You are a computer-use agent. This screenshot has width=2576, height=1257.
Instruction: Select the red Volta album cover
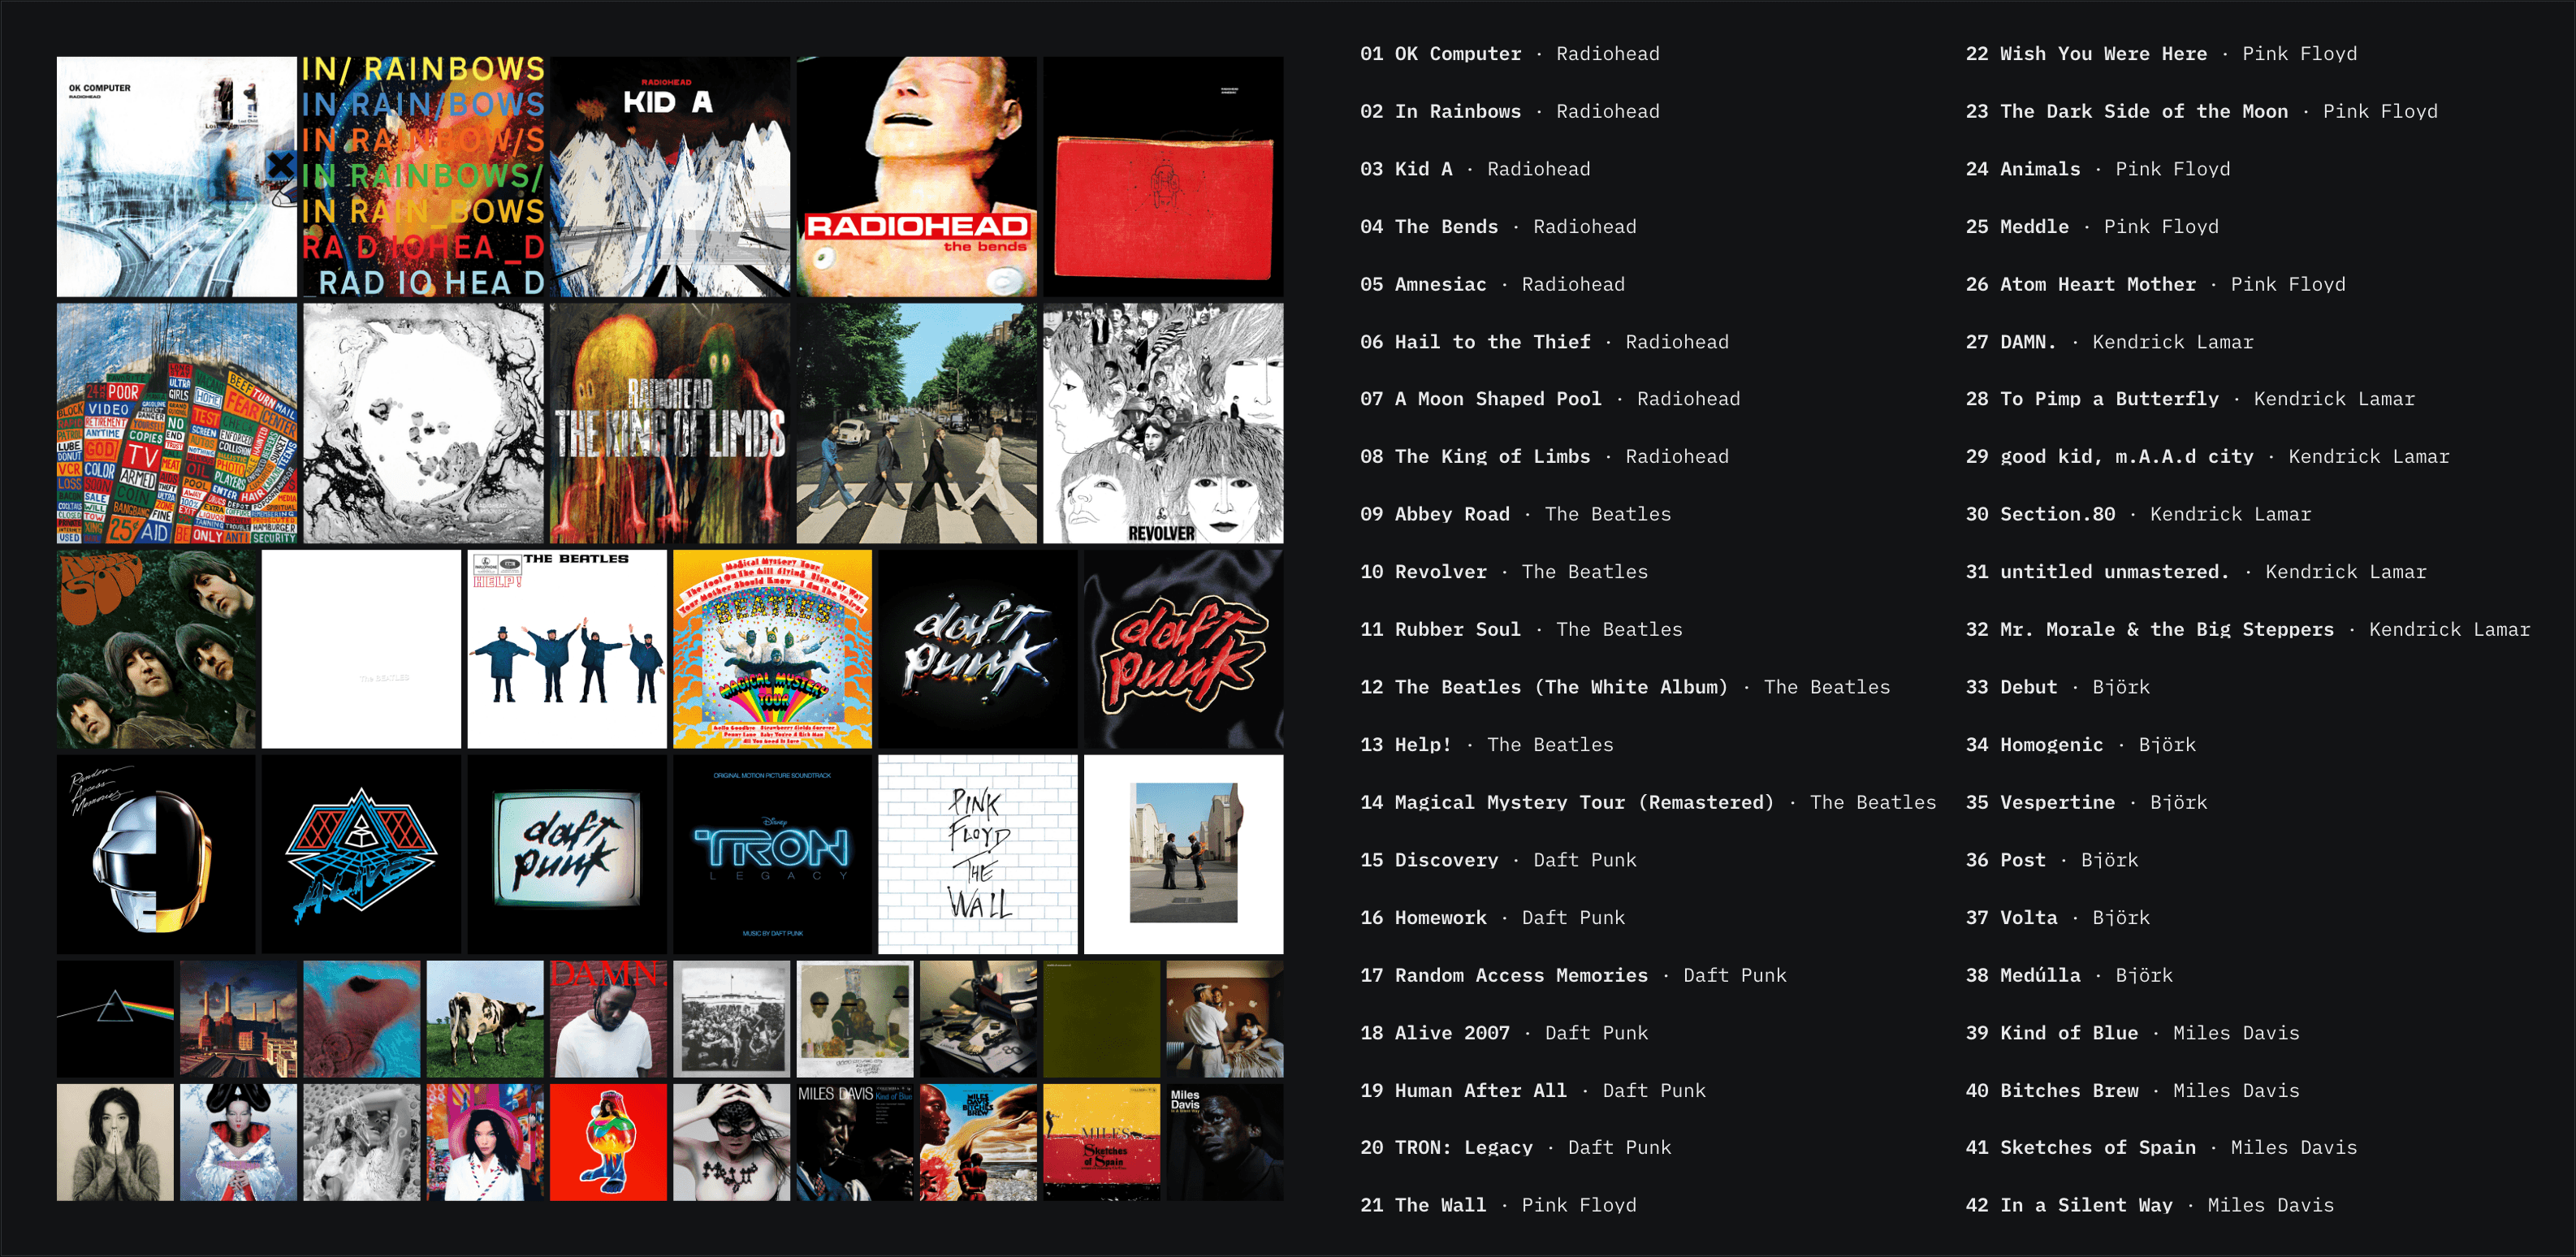pyautogui.click(x=608, y=1142)
